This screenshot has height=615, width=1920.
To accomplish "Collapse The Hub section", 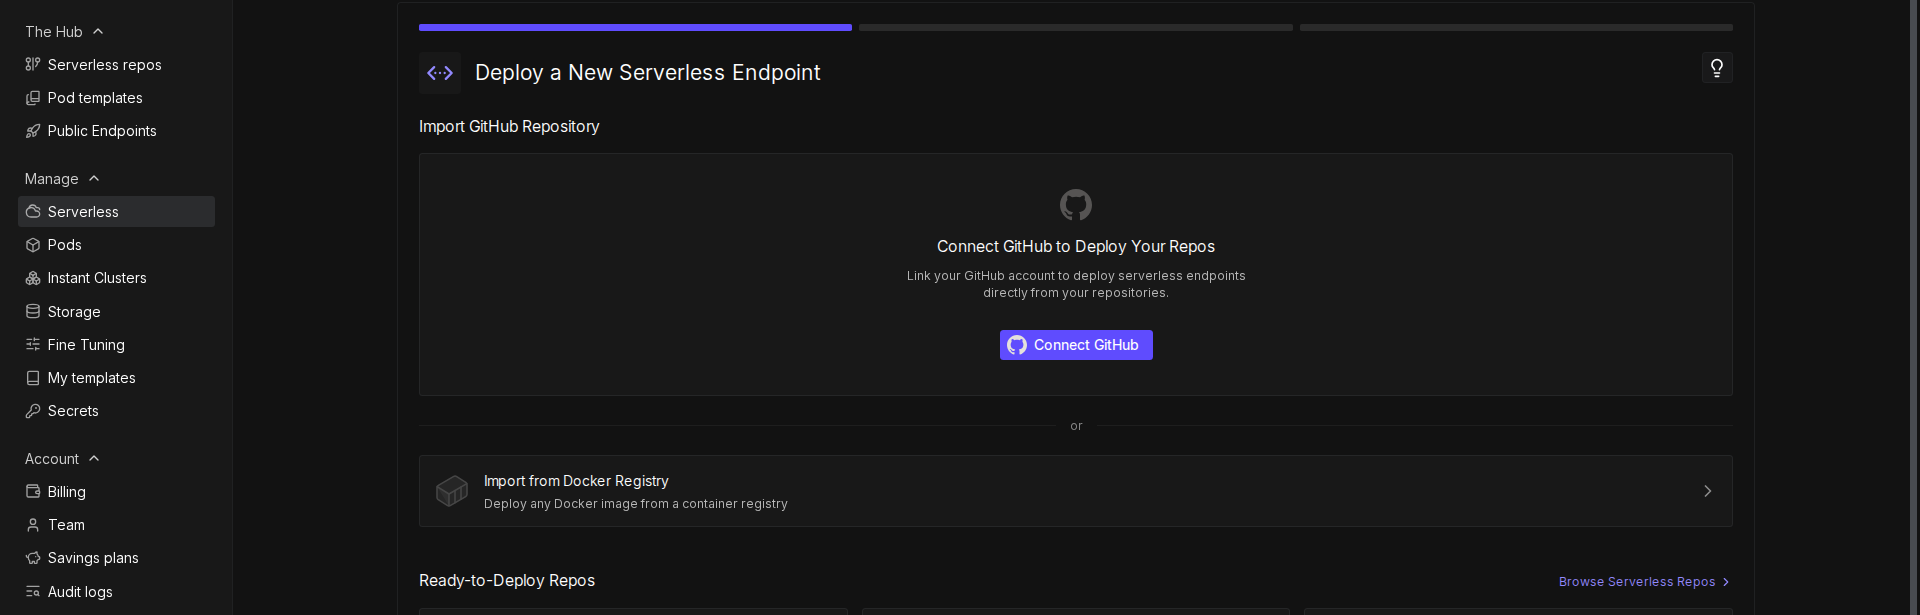I will (98, 32).
